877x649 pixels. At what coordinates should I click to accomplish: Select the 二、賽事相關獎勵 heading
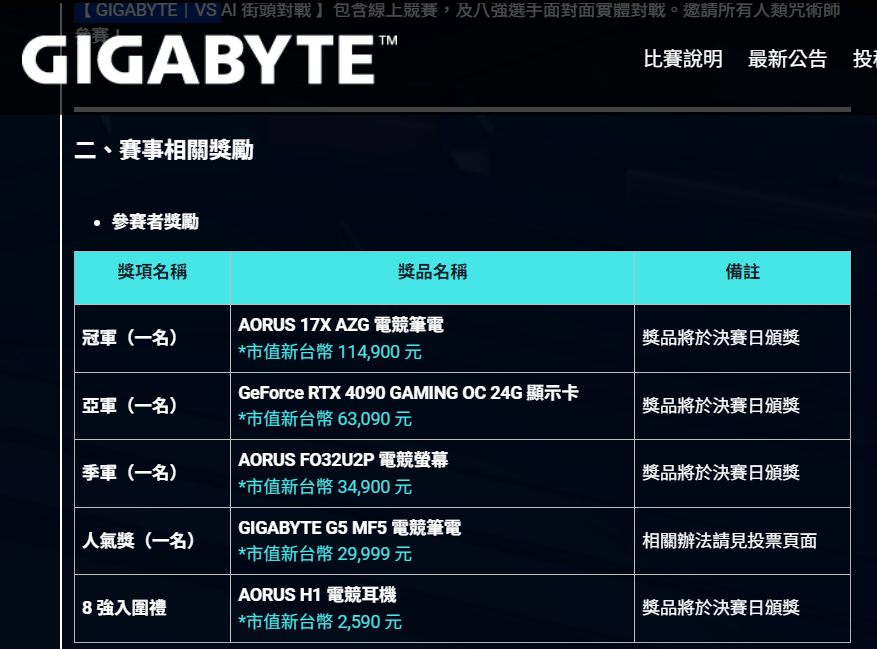tap(164, 150)
